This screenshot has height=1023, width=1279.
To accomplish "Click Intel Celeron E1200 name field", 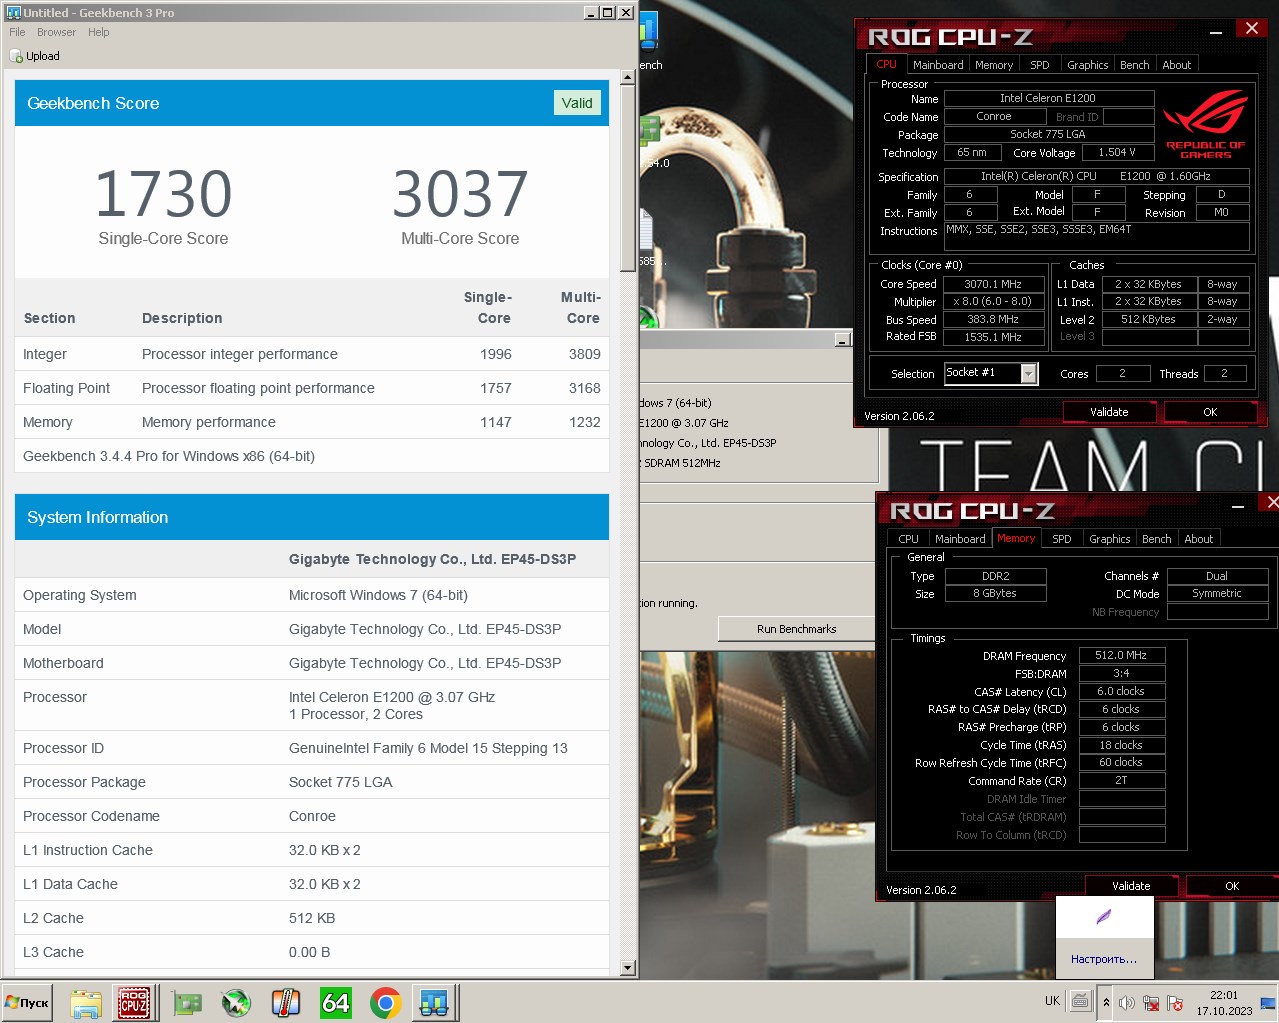I will click(x=1048, y=98).
